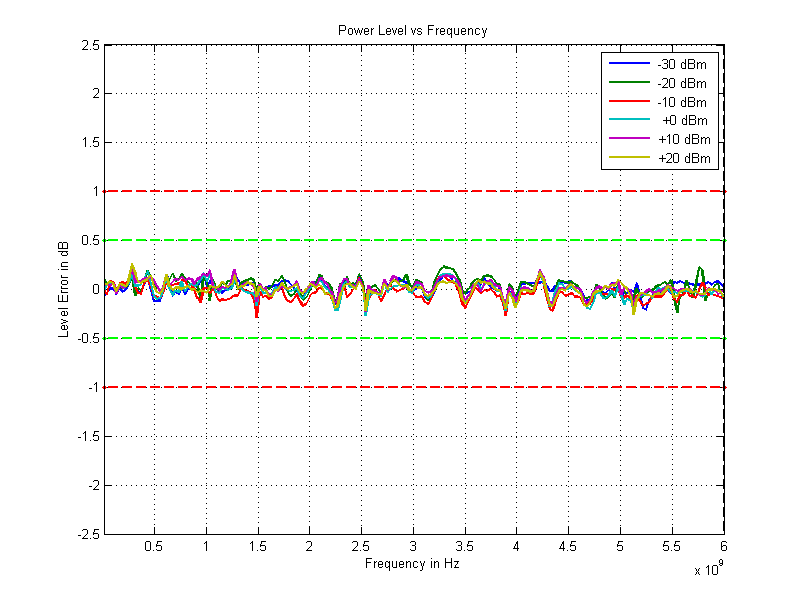Click the yellow +20 dBm legend line sample
The image size is (800, 600).
[627, 159]
